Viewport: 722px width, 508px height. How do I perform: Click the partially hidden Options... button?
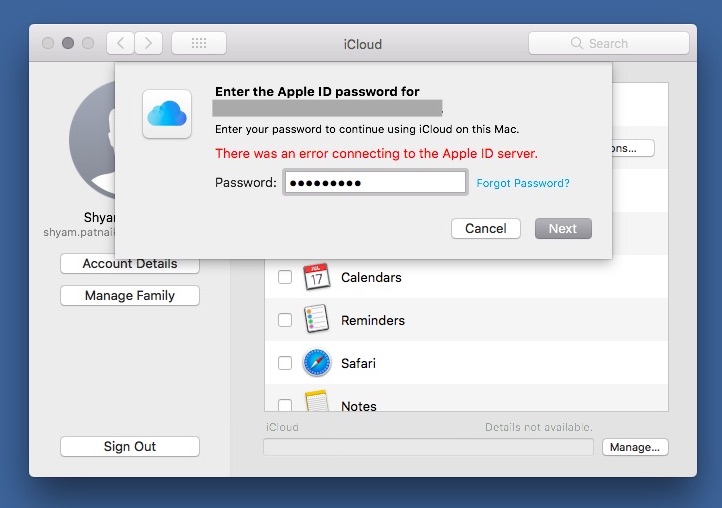coord(633,148)
